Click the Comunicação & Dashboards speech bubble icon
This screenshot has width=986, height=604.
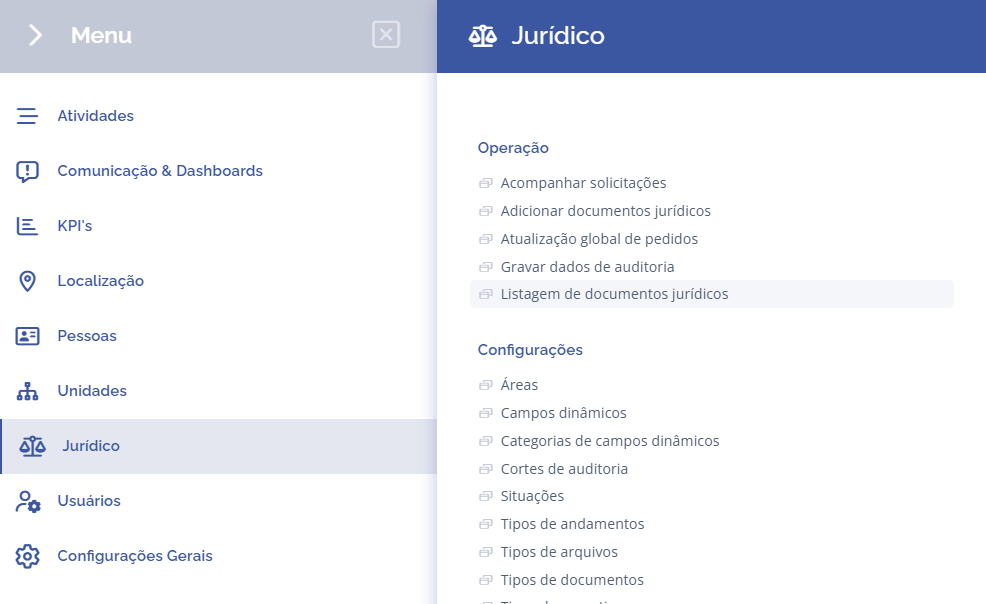click(x=27, y=171)
